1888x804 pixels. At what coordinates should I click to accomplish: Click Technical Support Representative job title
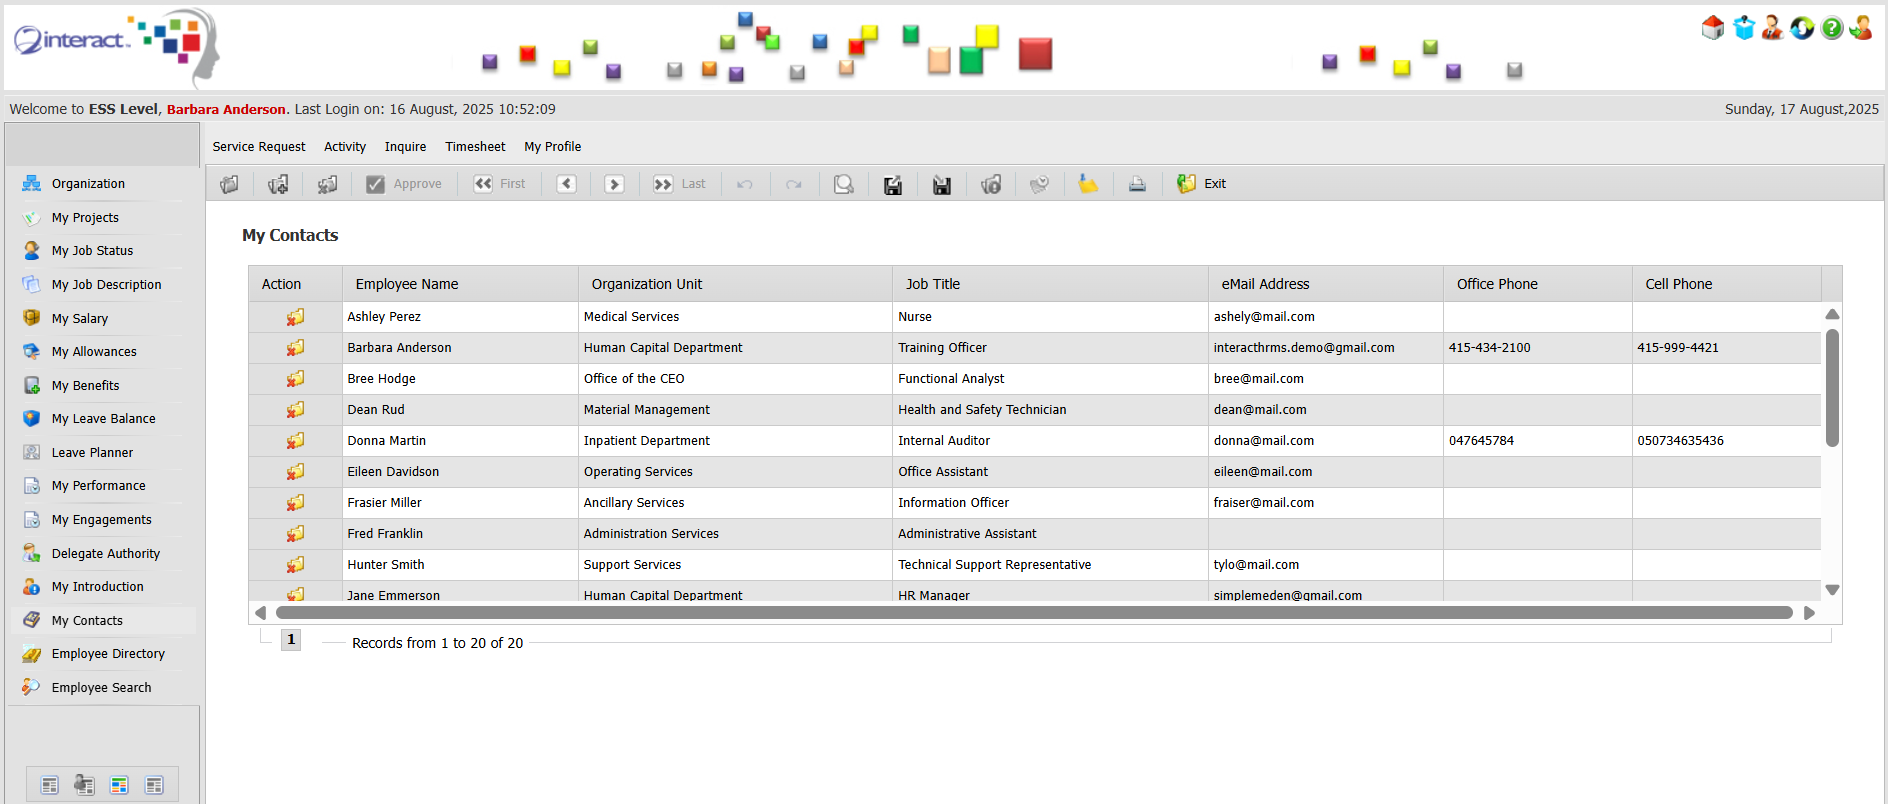coord(994,565)
